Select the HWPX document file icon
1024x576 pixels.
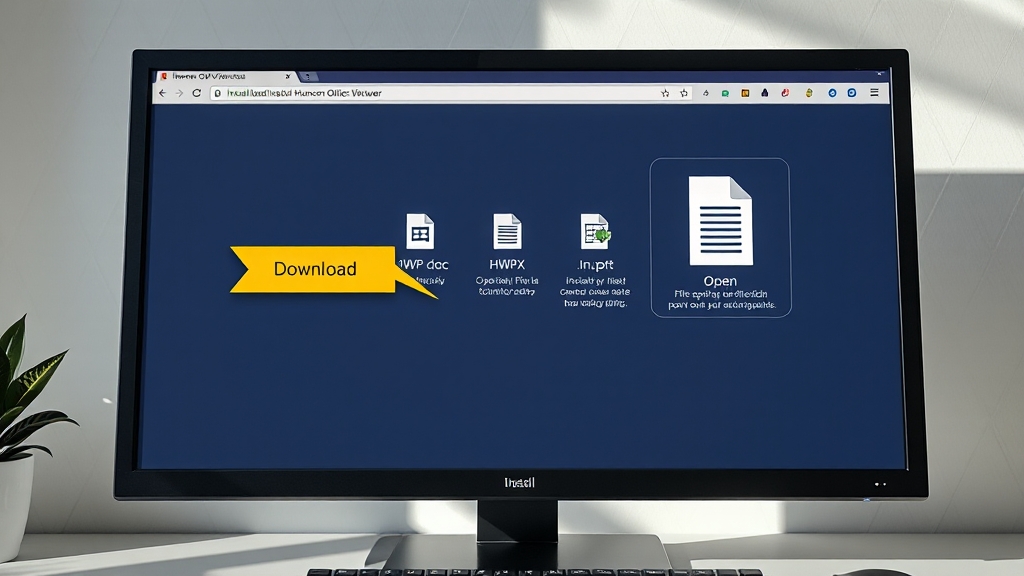507,231
